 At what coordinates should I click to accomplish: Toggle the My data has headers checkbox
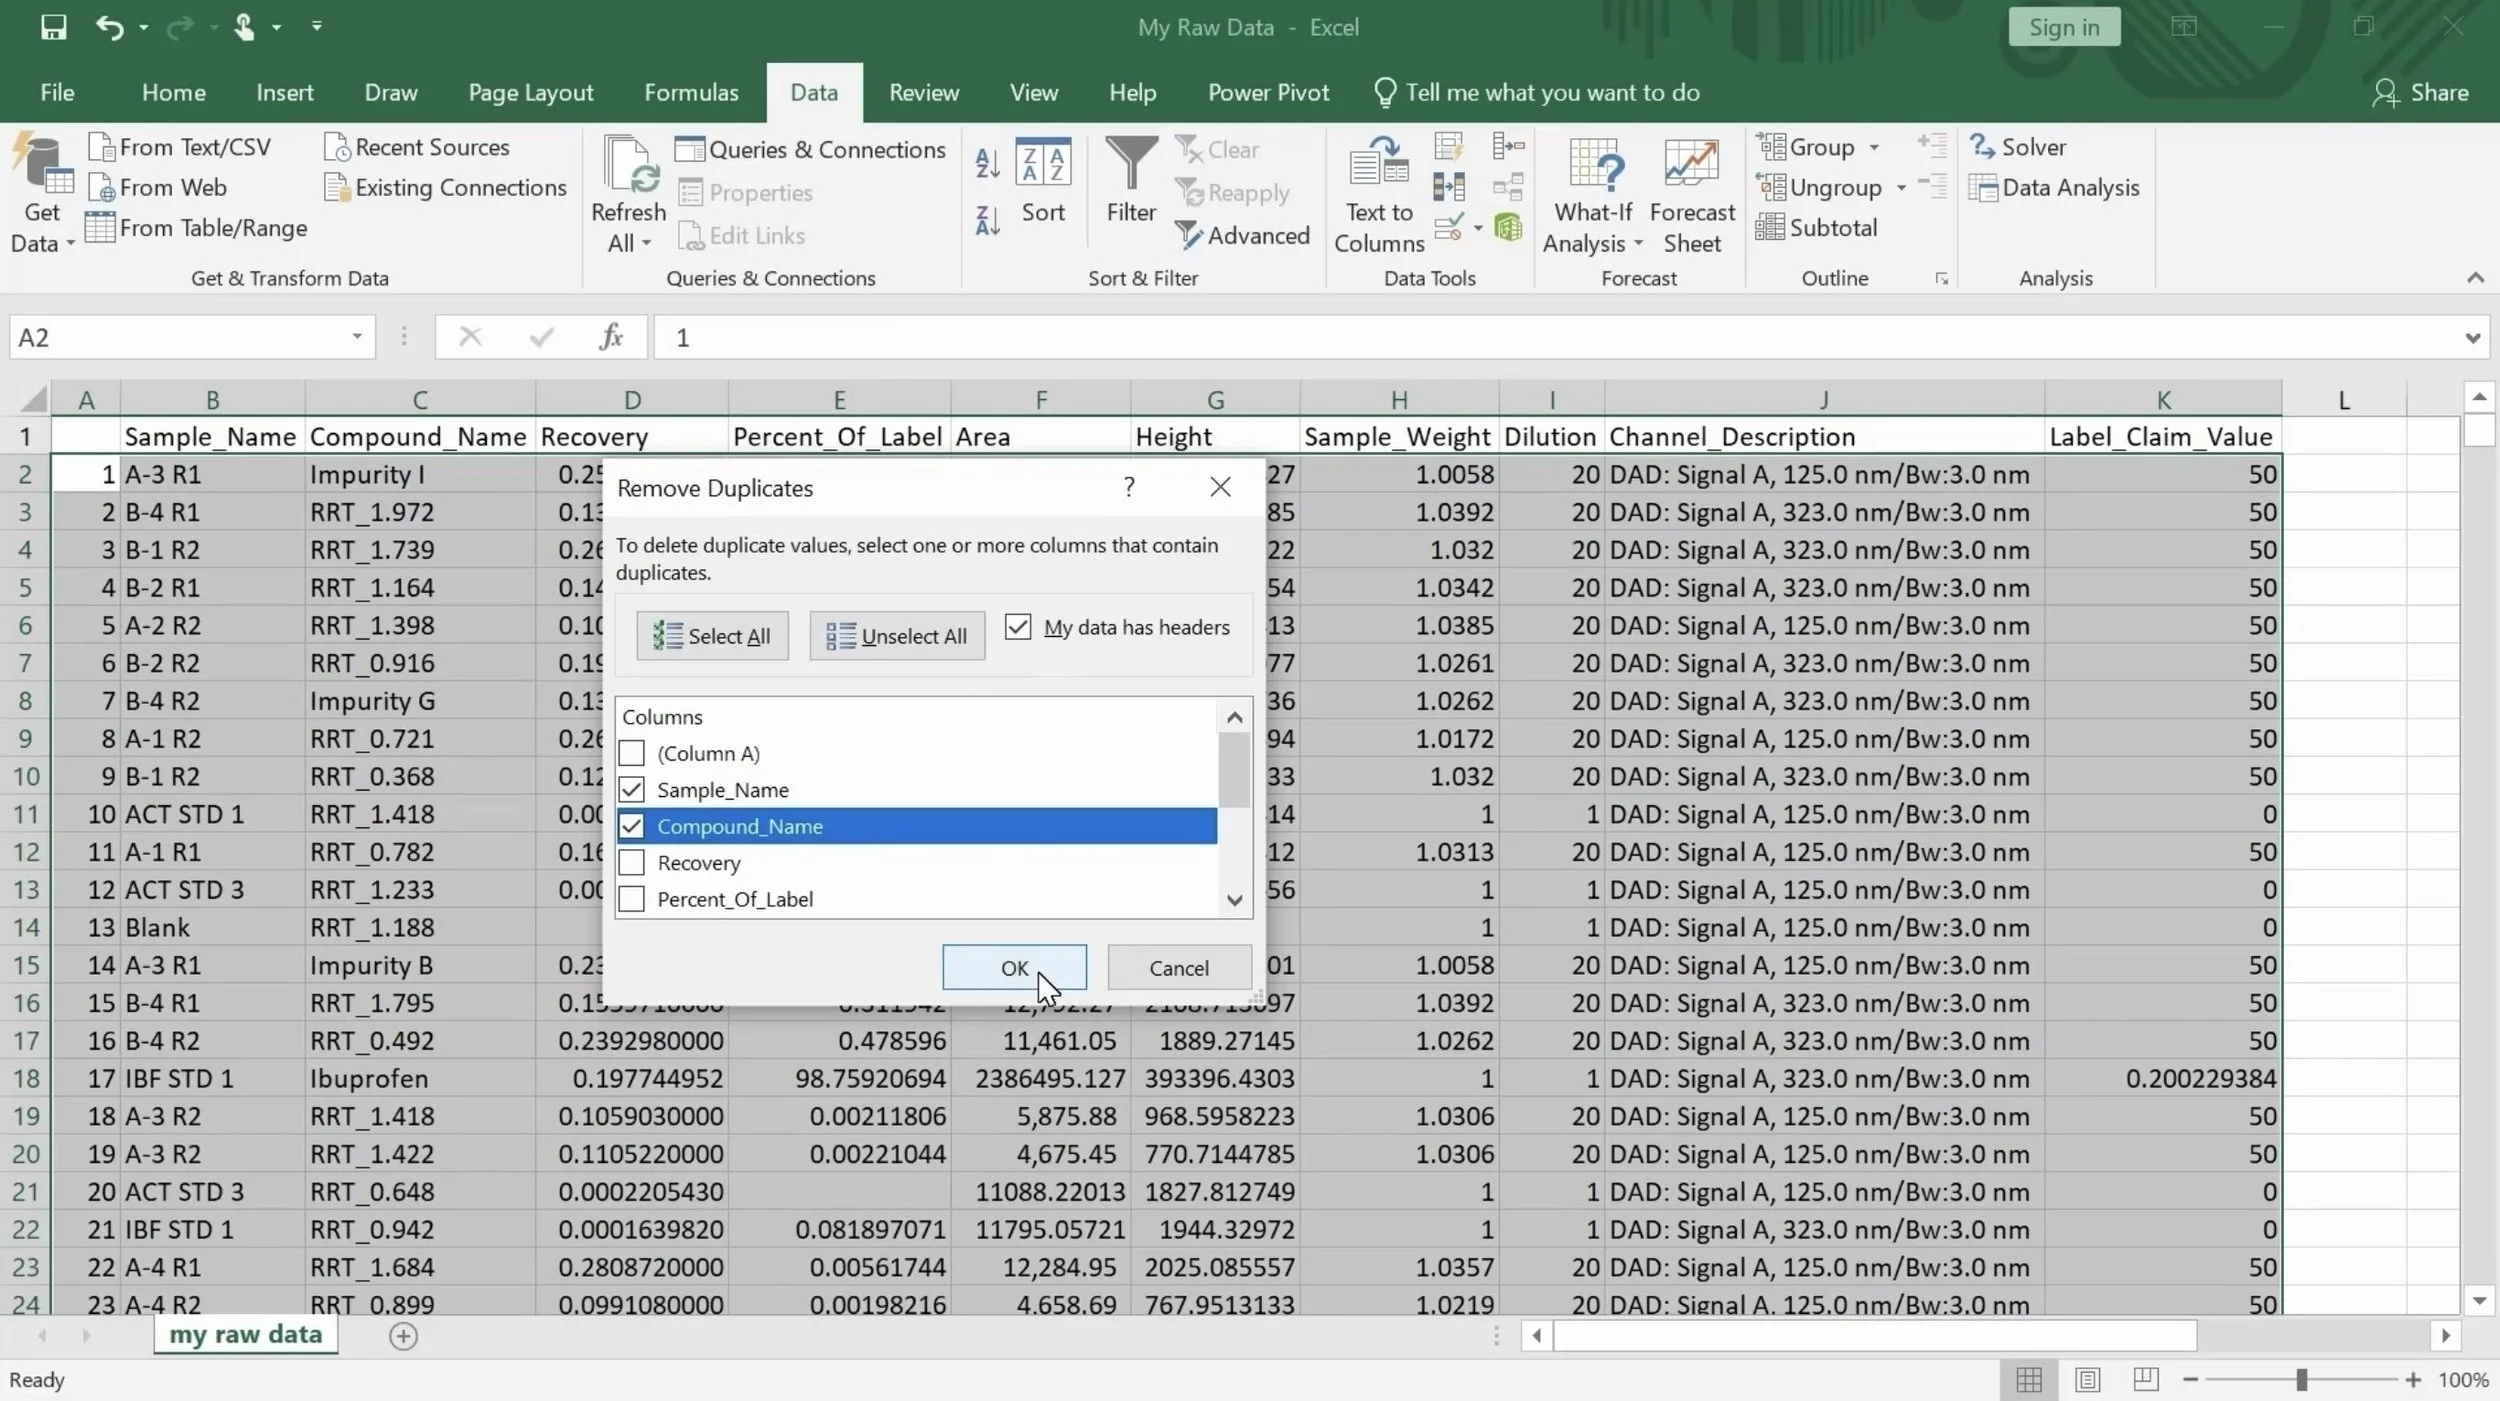[1018, 626]
